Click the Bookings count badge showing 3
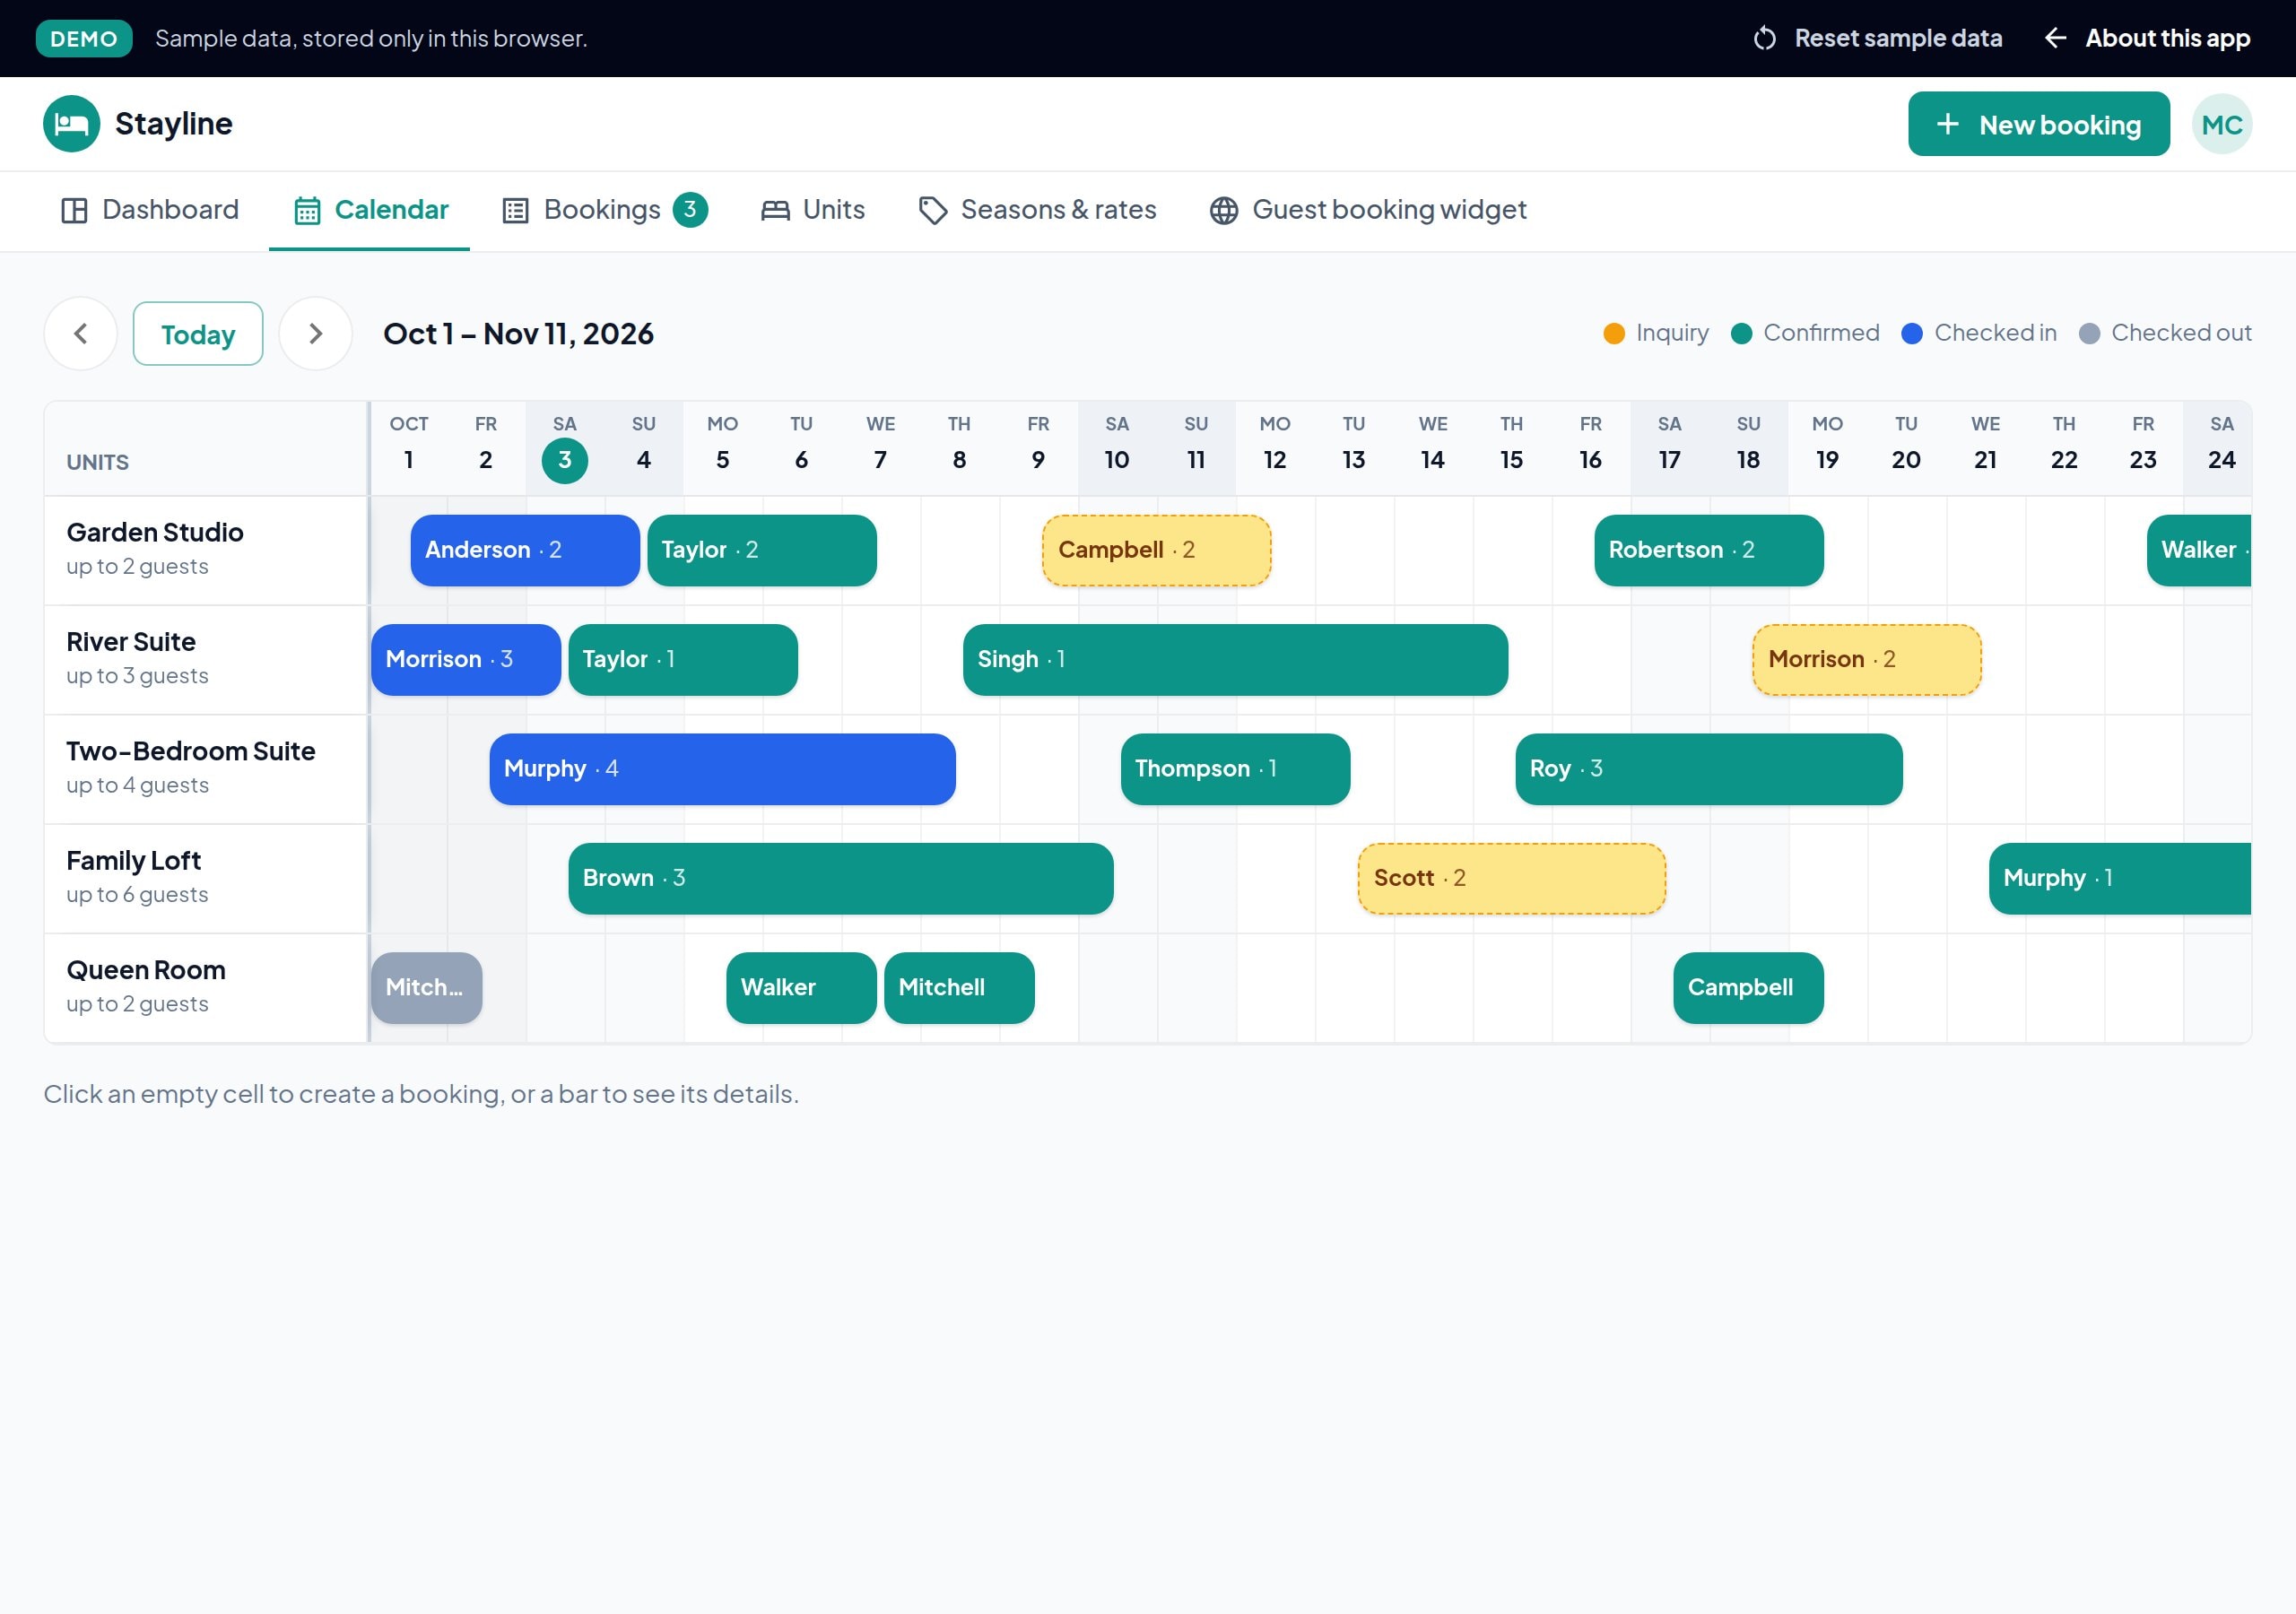2296x1614 pixels. (690, 210)
